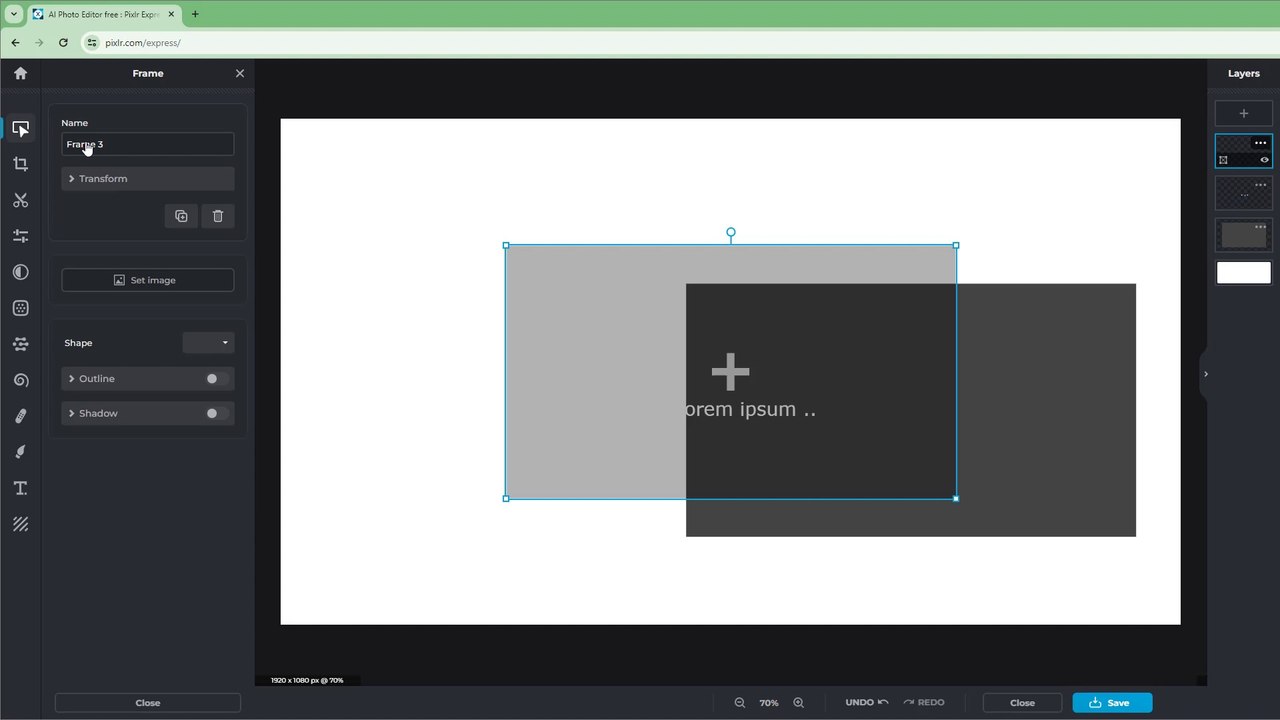Open the Shape dropdown
Screen dimensions: 1280x720
coord(208,343)
